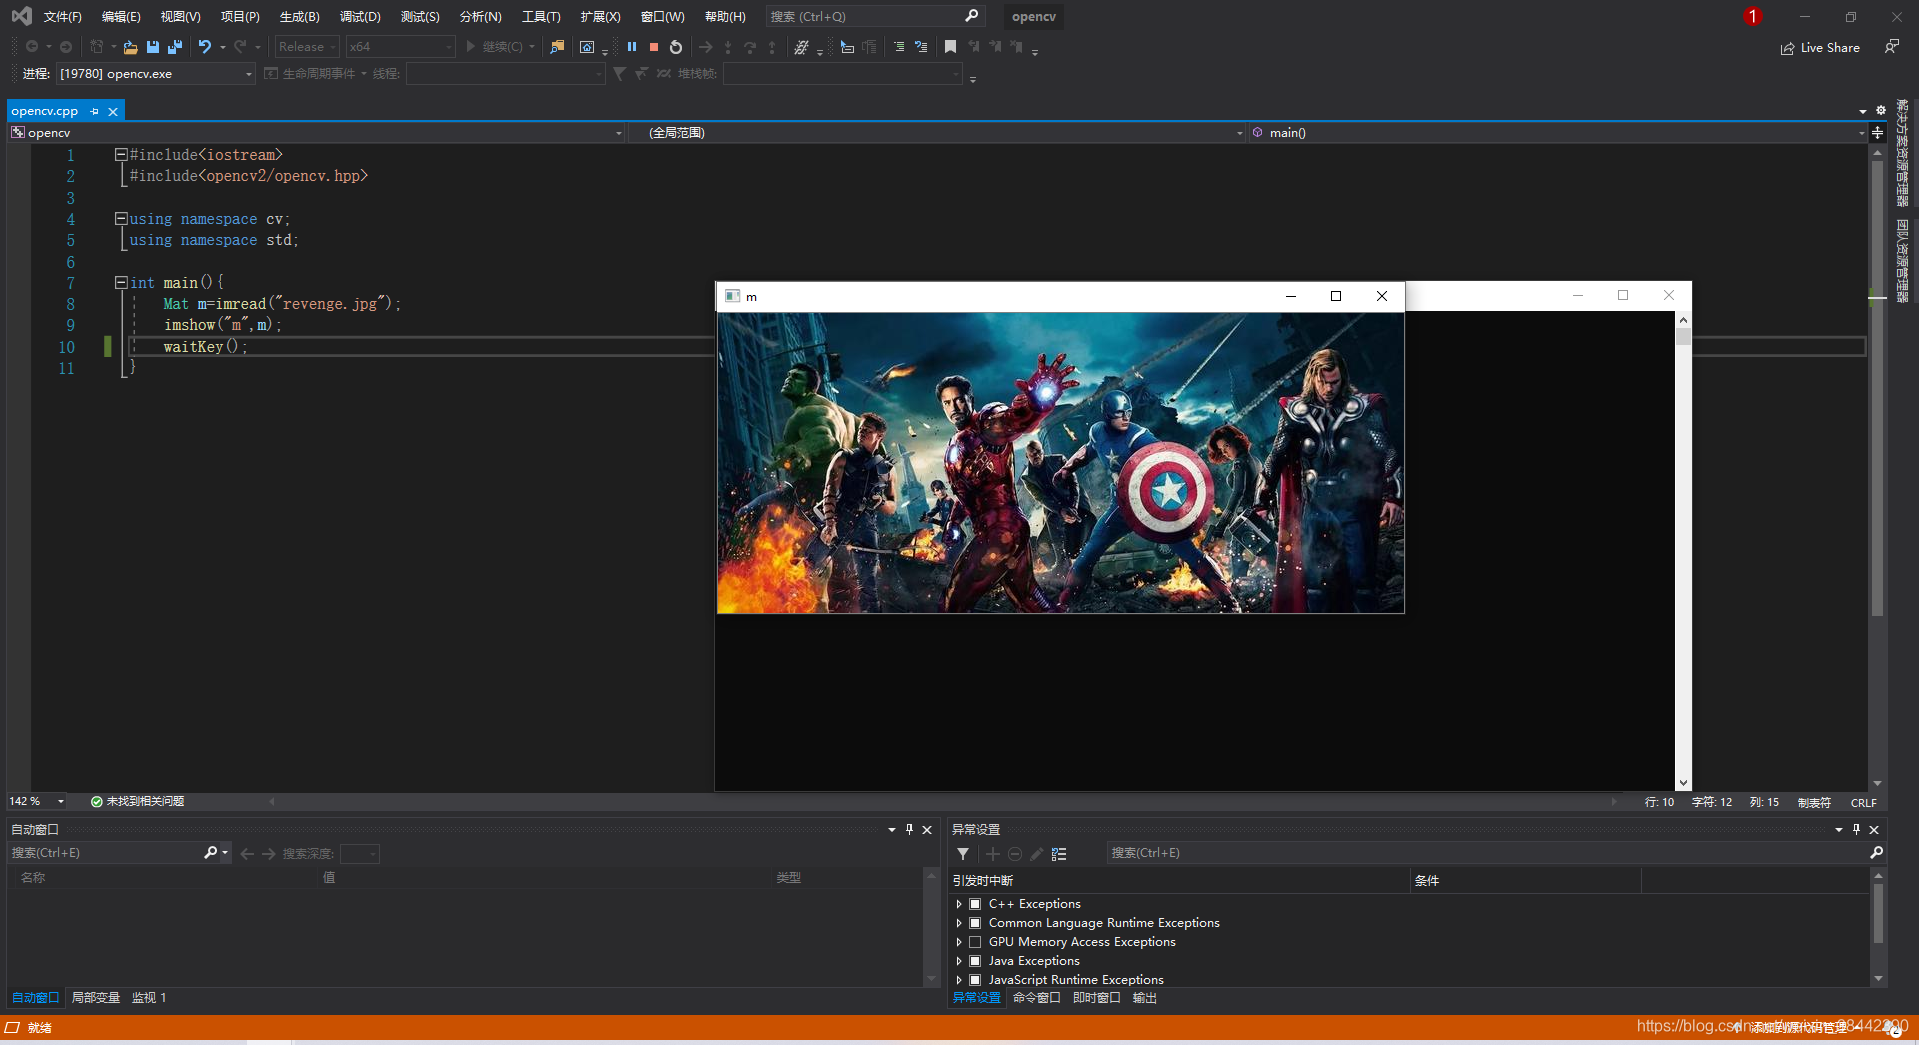The image size is (1919, 1045).
Task: Open the process [19780] opencv.exe dropdown
Action: 155,74
